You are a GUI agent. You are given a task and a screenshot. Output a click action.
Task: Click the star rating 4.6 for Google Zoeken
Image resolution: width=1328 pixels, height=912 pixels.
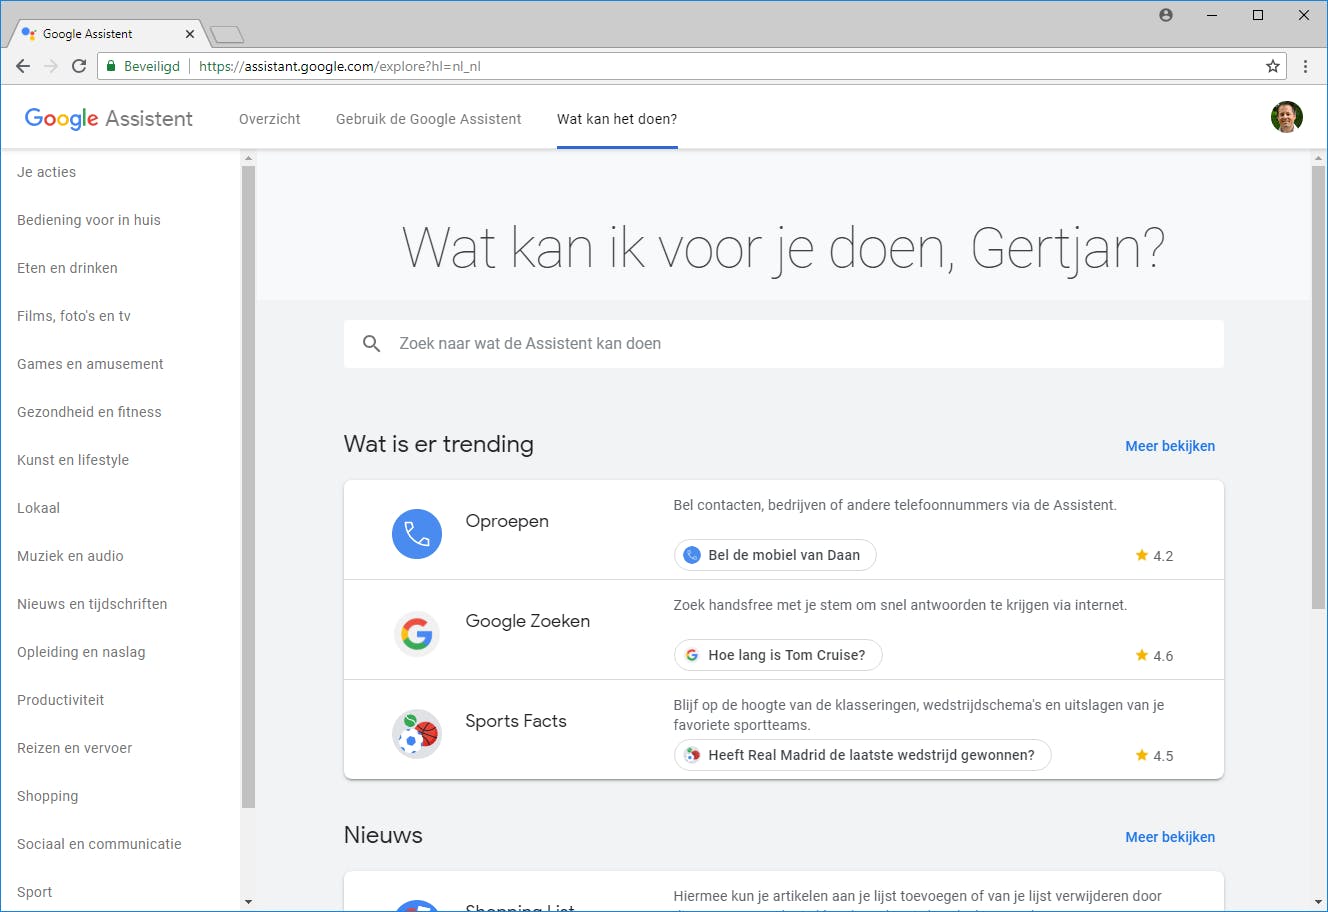pyautogui.click(x=1154, y=655)
